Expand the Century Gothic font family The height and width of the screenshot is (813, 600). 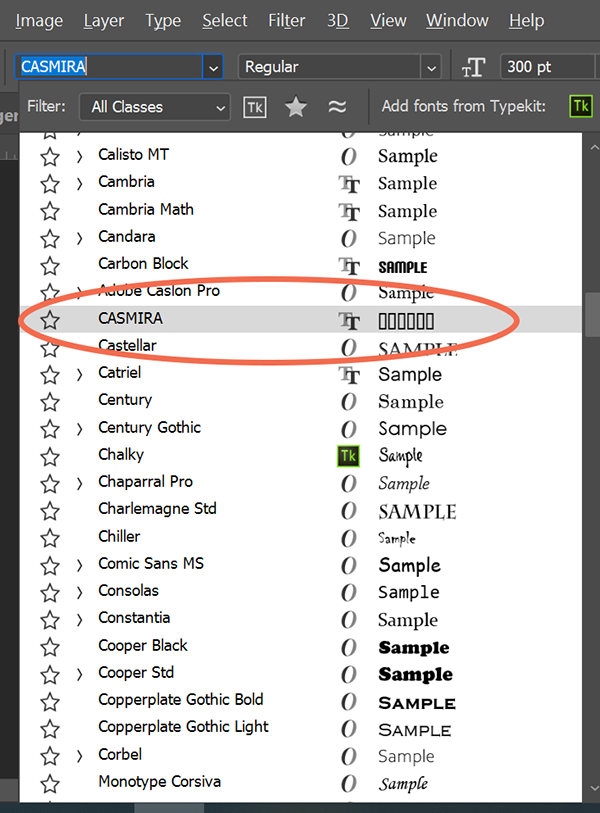[79, 429]
